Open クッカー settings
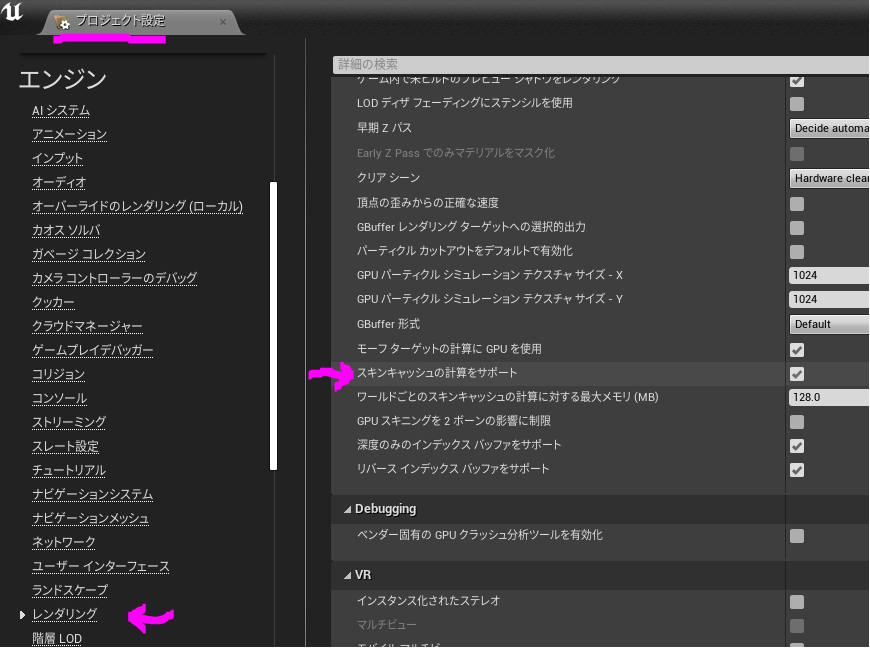This screenshot has width=870, height=648. click(x=53, y=302)
